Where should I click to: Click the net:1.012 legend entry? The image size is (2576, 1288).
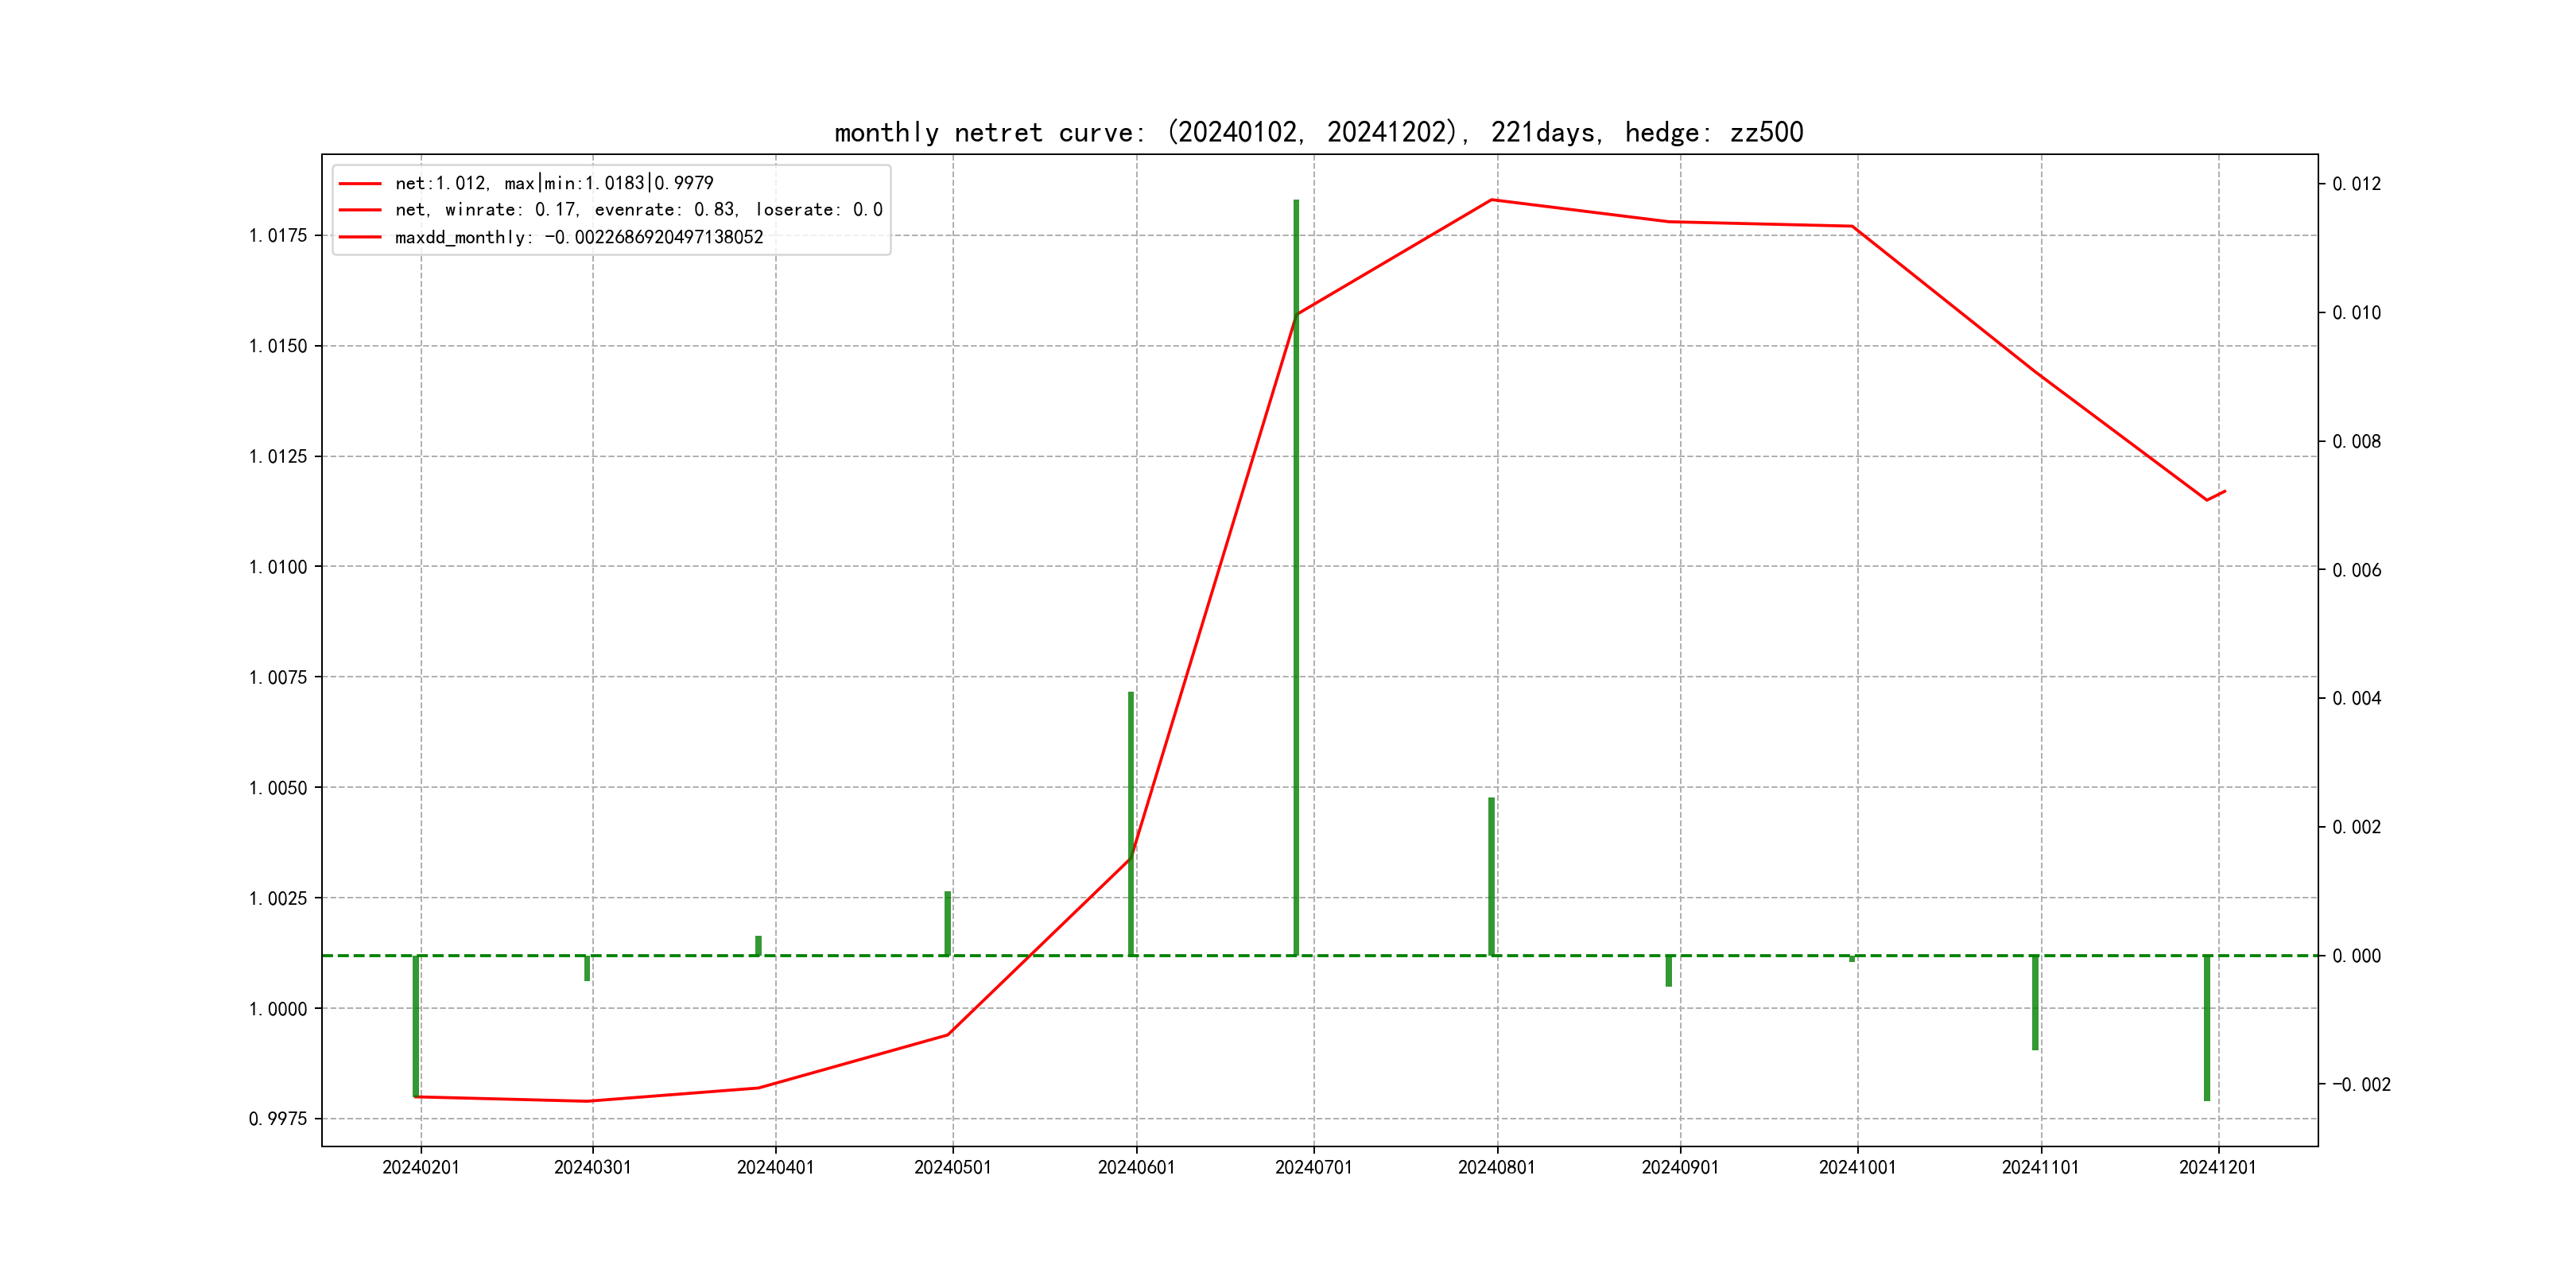pos(553,183)
